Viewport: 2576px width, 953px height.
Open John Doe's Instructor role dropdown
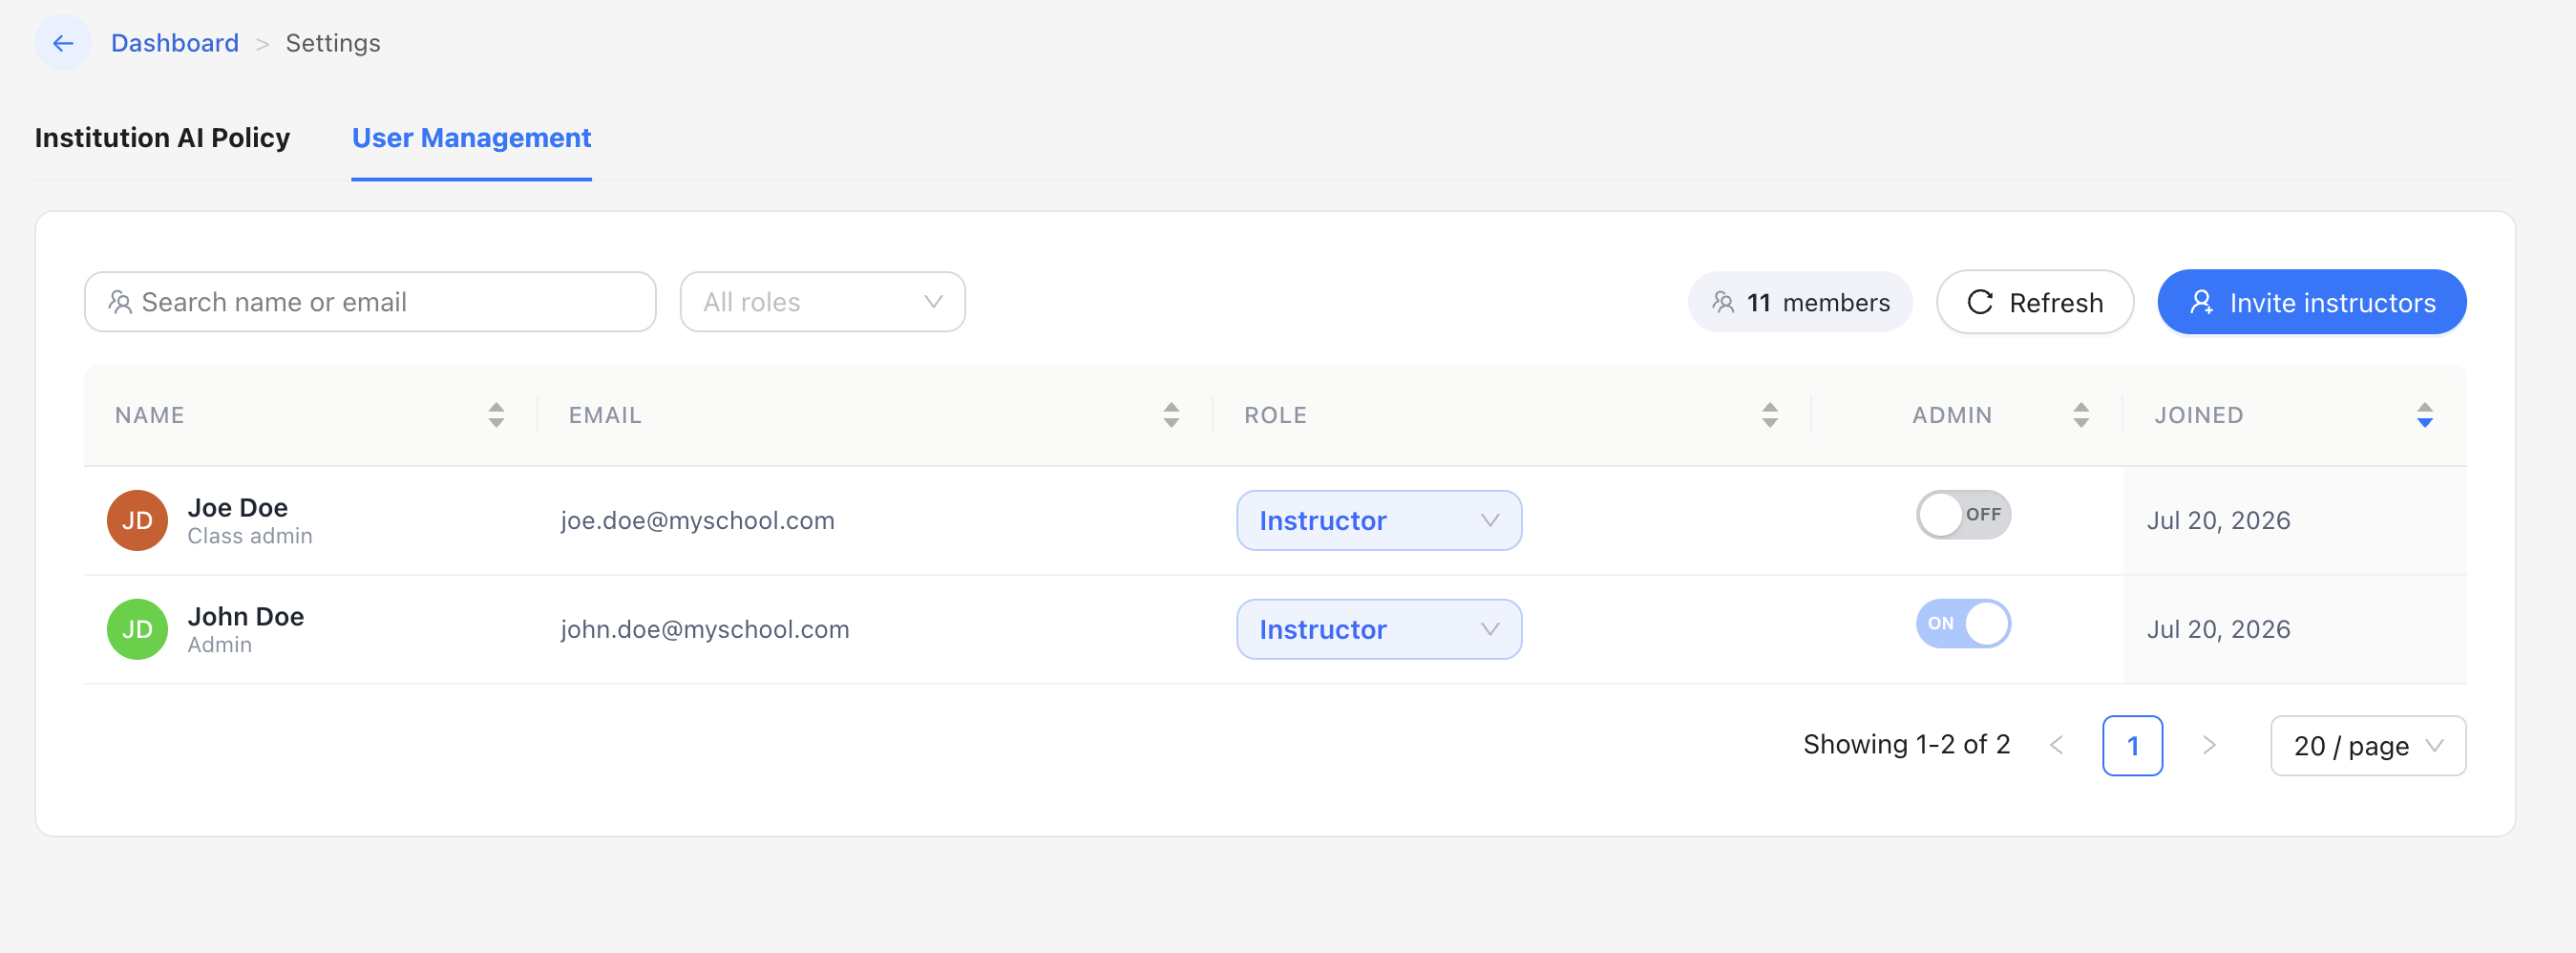[x=1379, y=629]
